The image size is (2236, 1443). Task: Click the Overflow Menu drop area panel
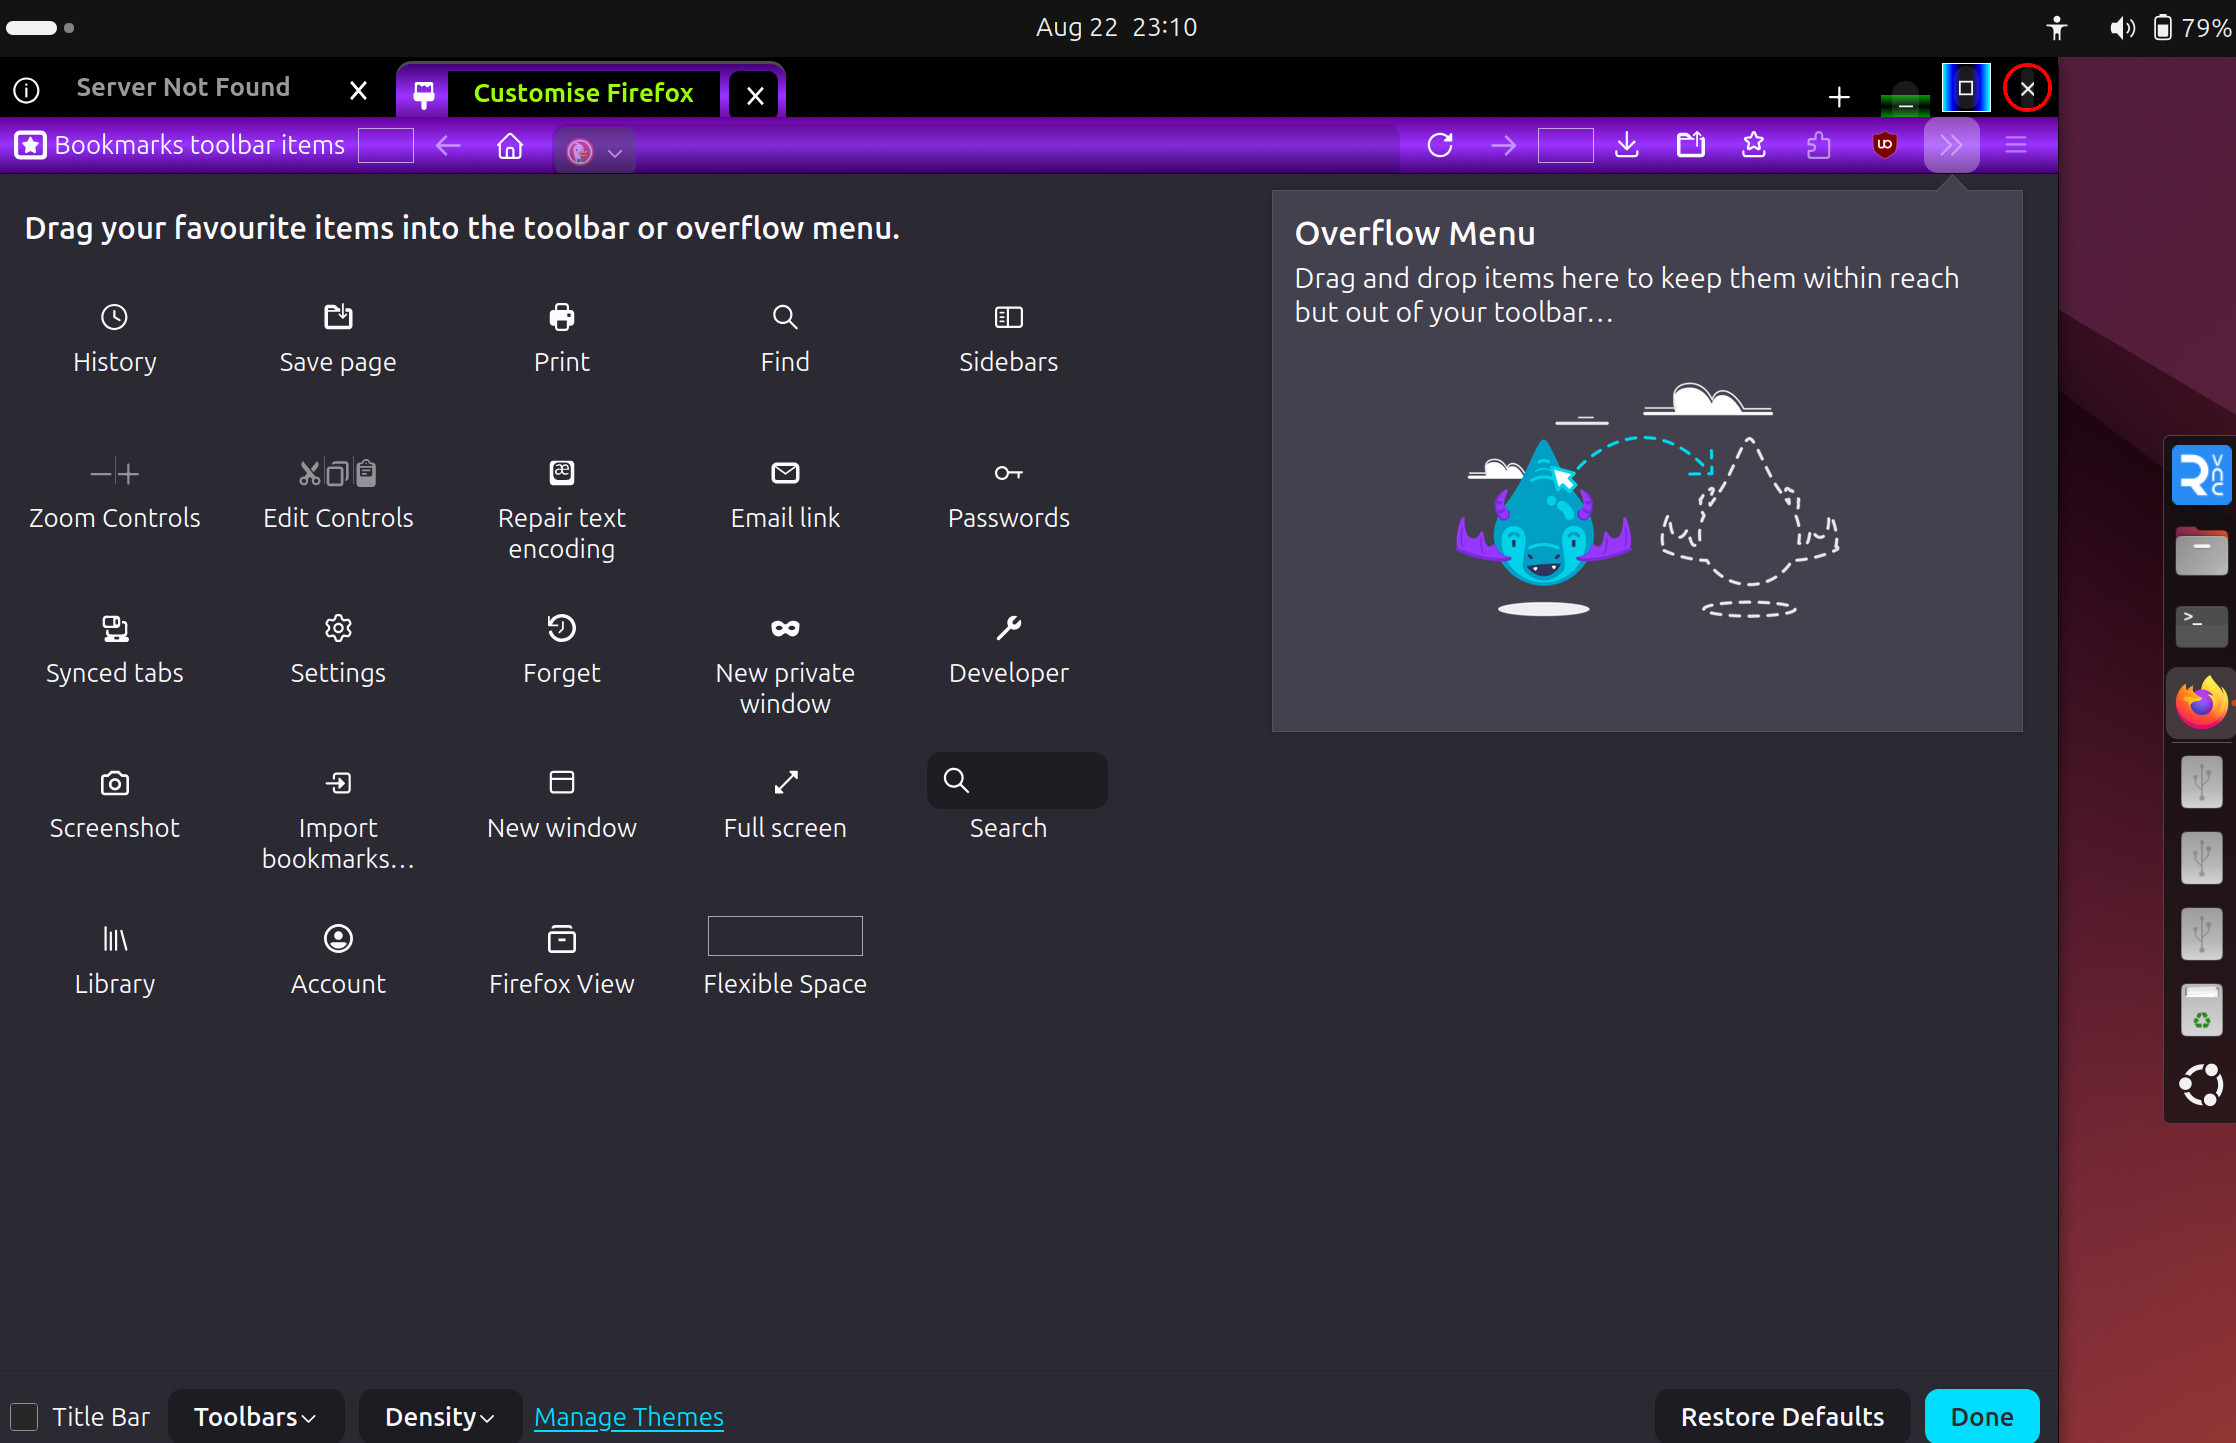point(1647,461)
